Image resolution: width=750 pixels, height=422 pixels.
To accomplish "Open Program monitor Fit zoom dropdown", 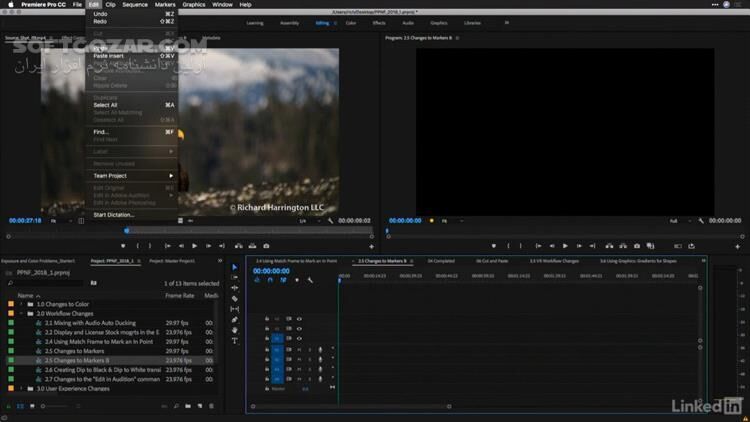I will coord(452,221).
